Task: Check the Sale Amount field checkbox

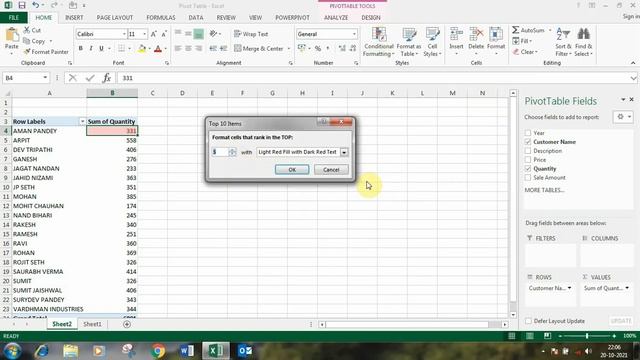Action: click(x=528, y=178)
